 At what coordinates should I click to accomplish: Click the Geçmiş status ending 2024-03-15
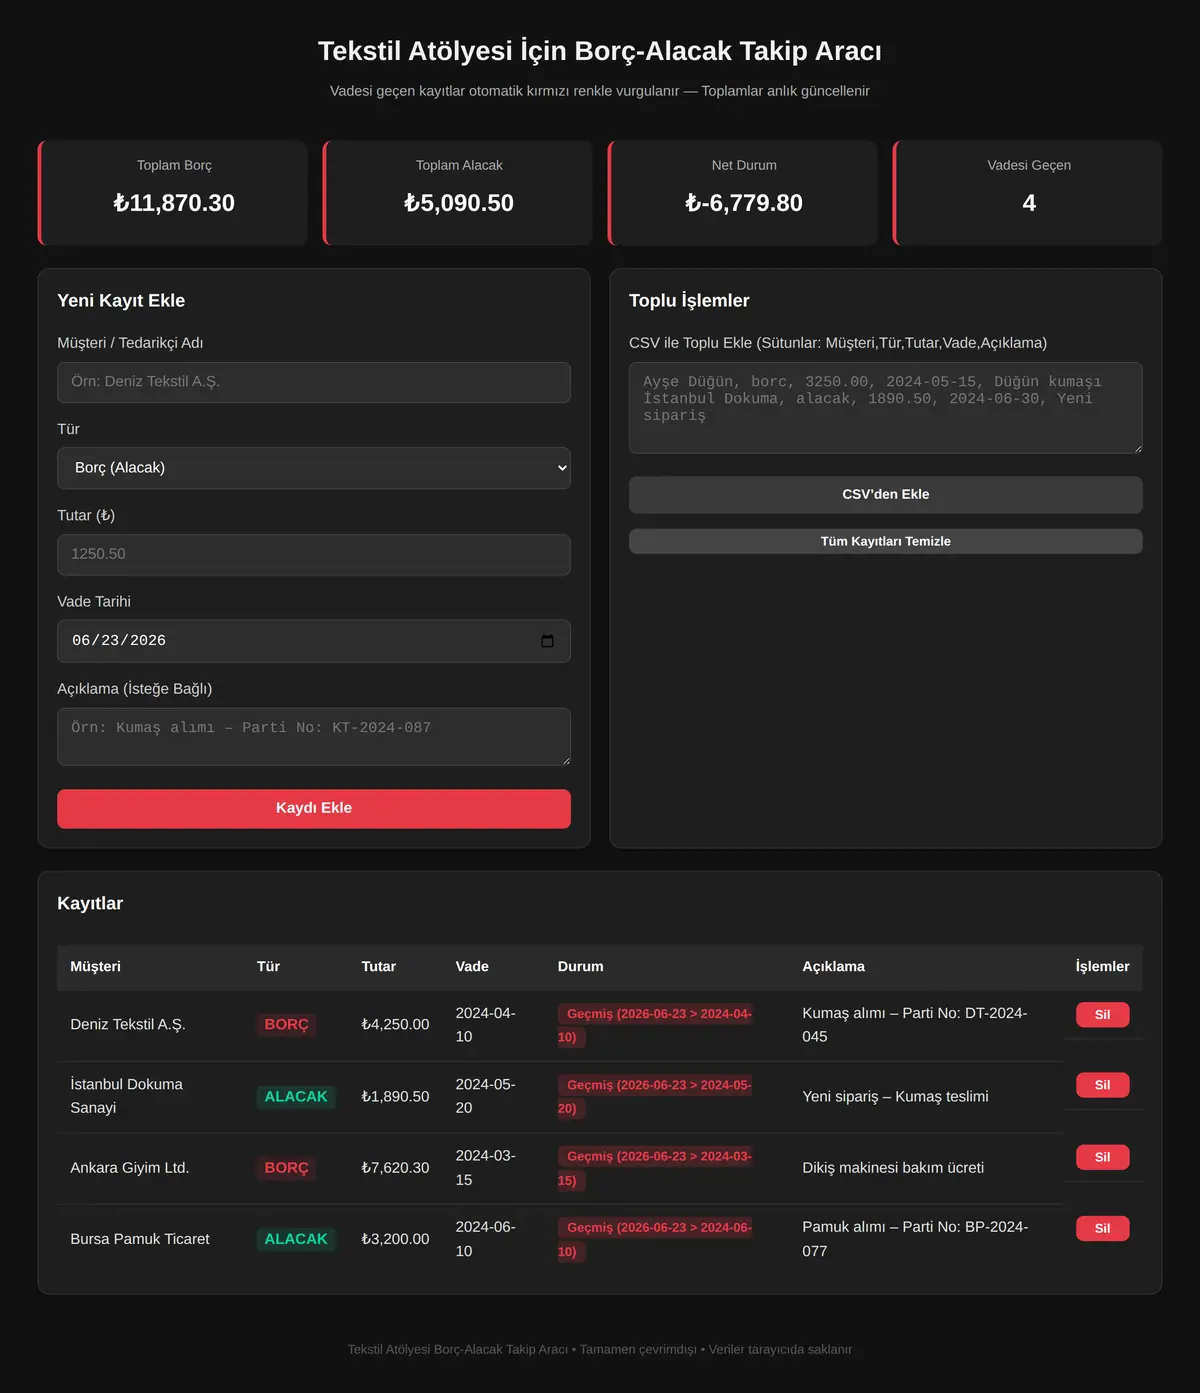656,1168
